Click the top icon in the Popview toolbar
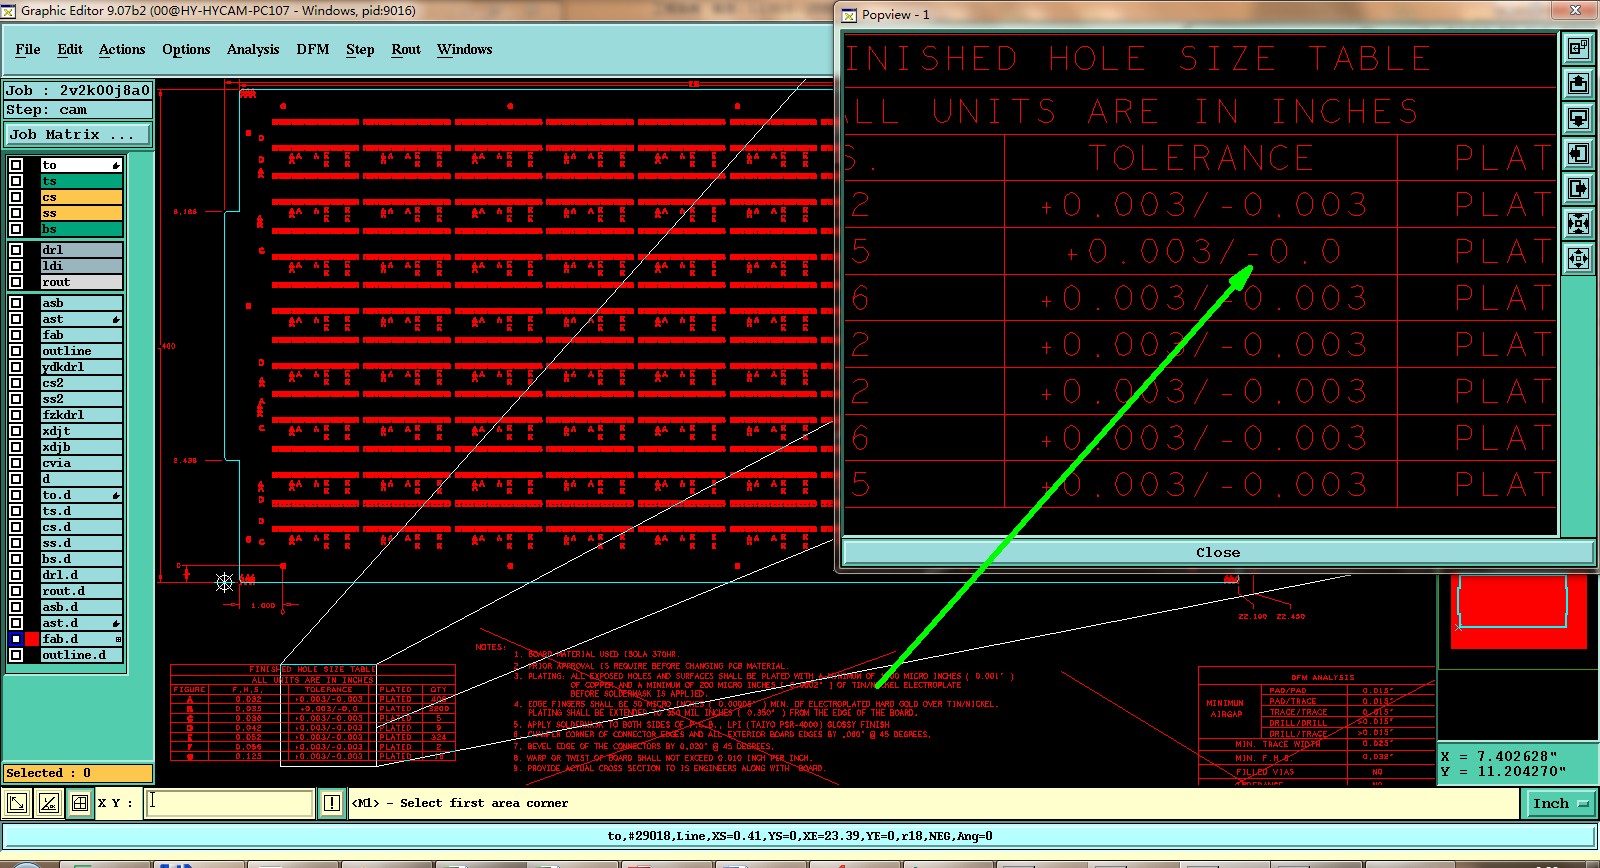 pyautogui.click(x=1578, y=48)
